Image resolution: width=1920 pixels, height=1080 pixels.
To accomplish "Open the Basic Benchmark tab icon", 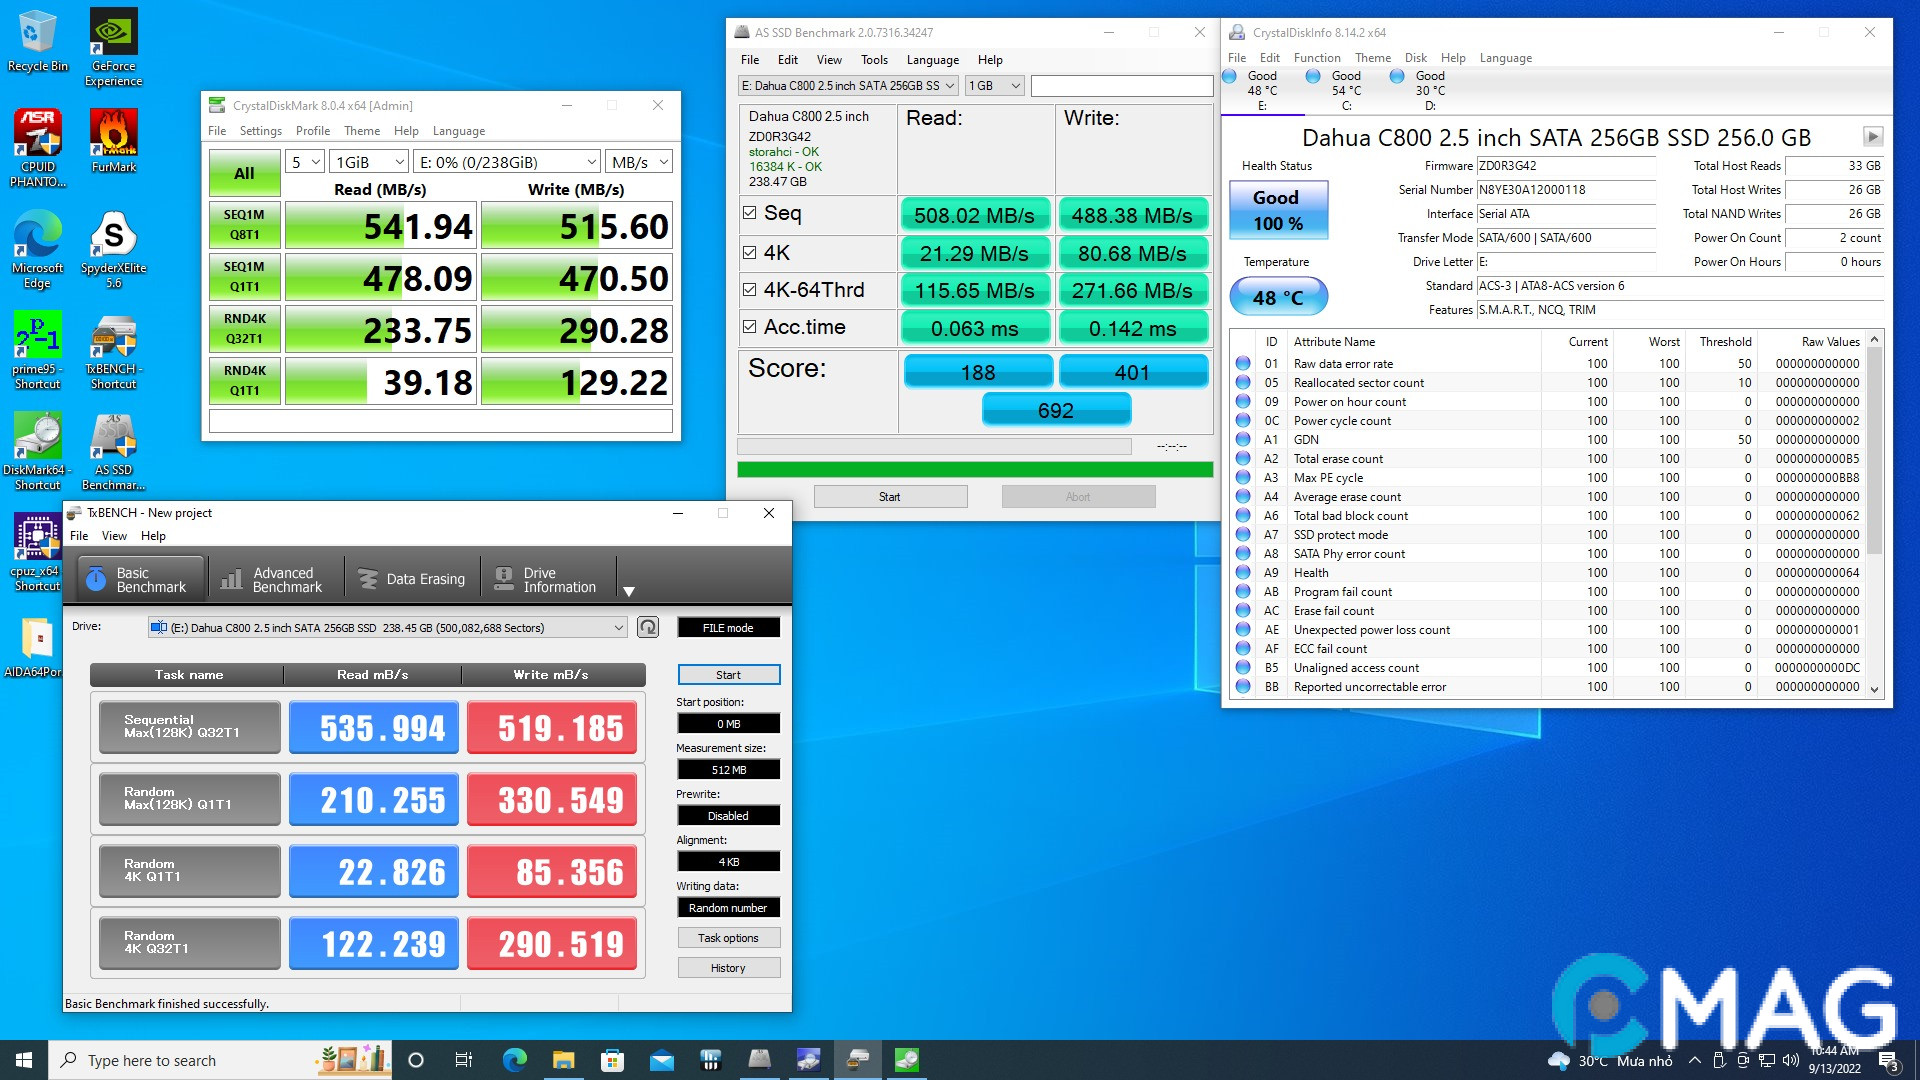I will pyautogui.click(x=96, y=579).
